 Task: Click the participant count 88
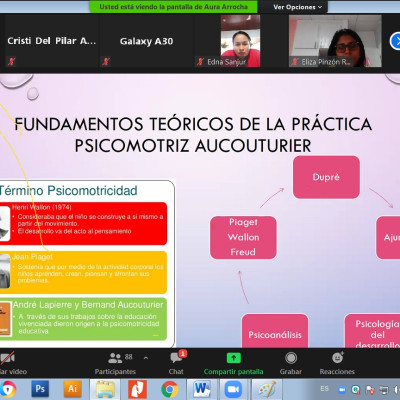tap(129, 357)
